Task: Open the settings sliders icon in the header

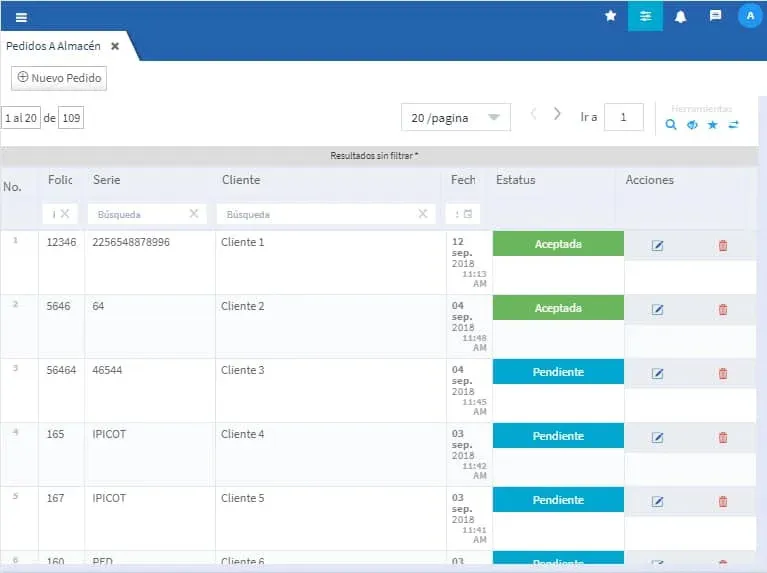Action: (x=645, y=16)
